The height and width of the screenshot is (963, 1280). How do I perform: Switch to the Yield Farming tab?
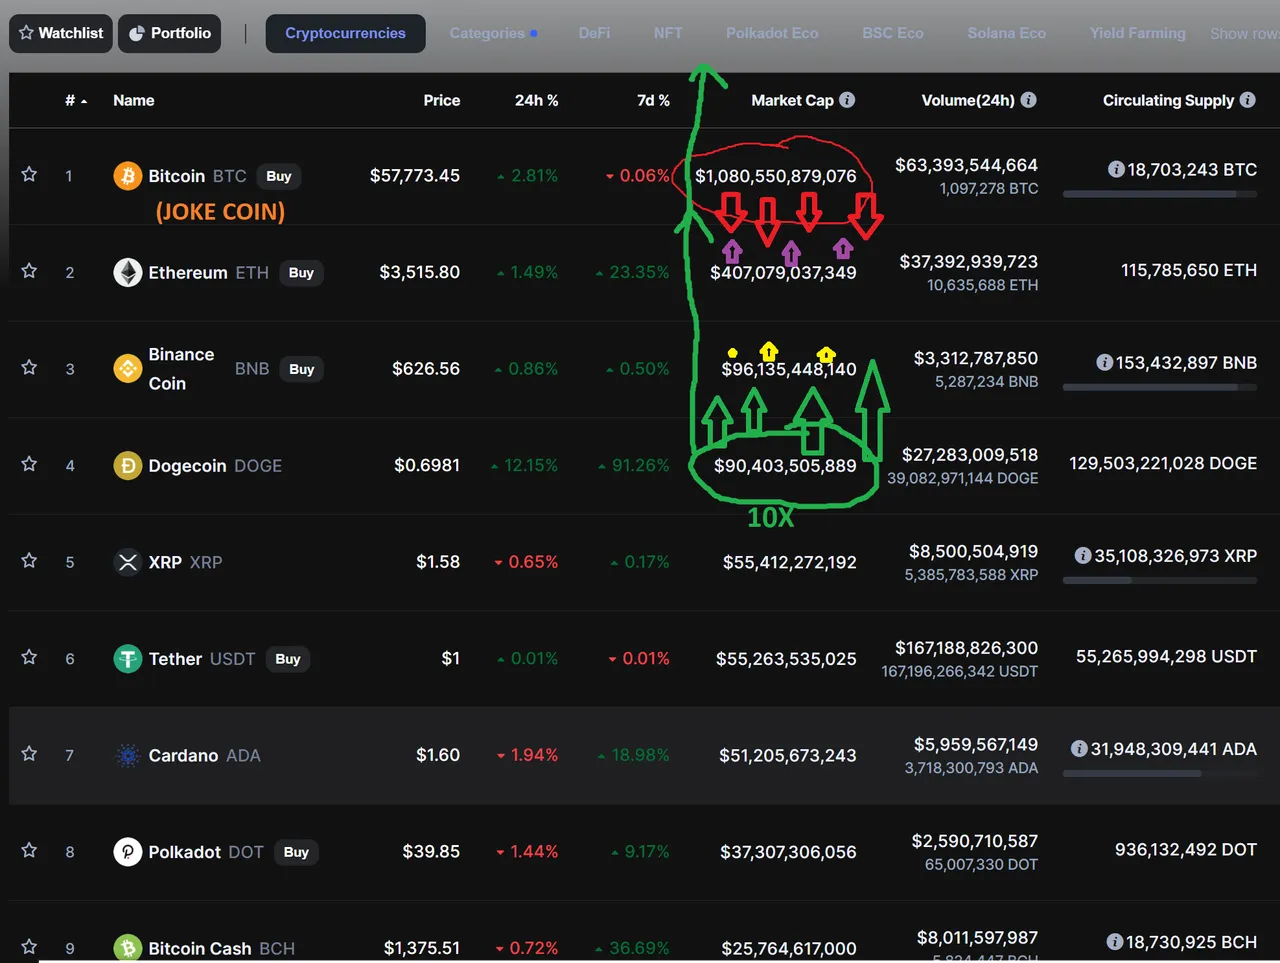tap(1137, 33)
